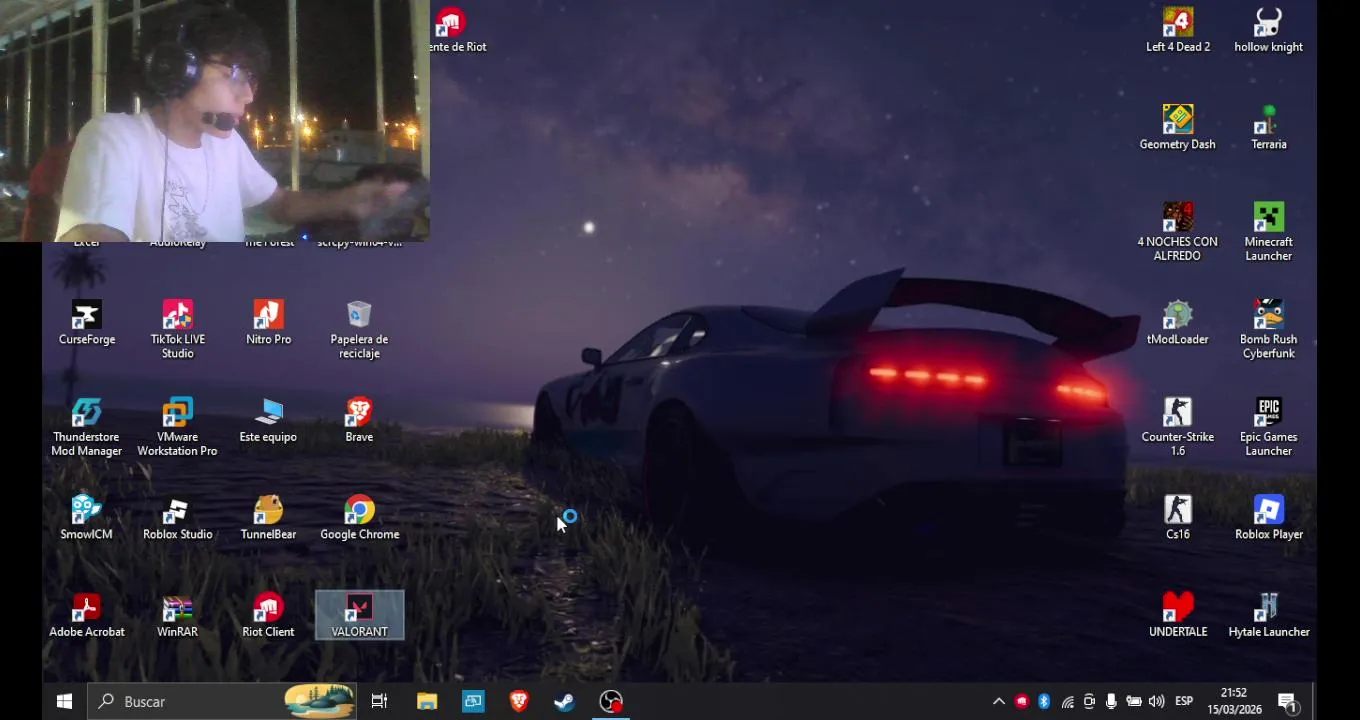Open the notification center icon

coord(1288,702)
